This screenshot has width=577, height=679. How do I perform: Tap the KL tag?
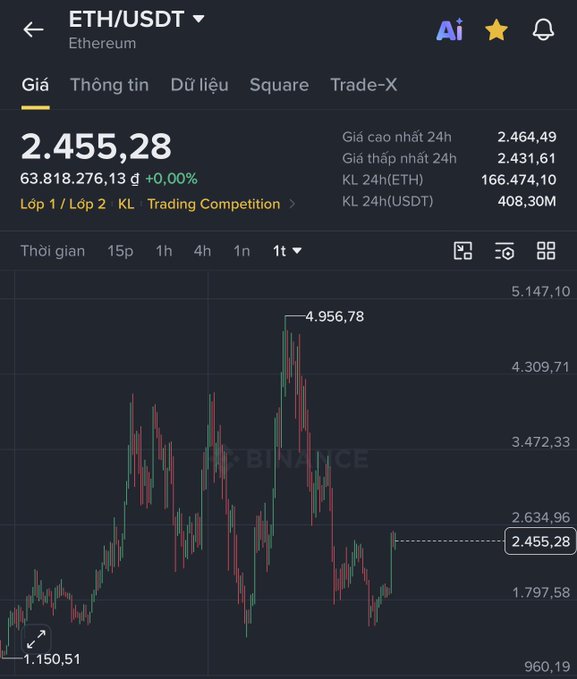[x=126, y=204]
